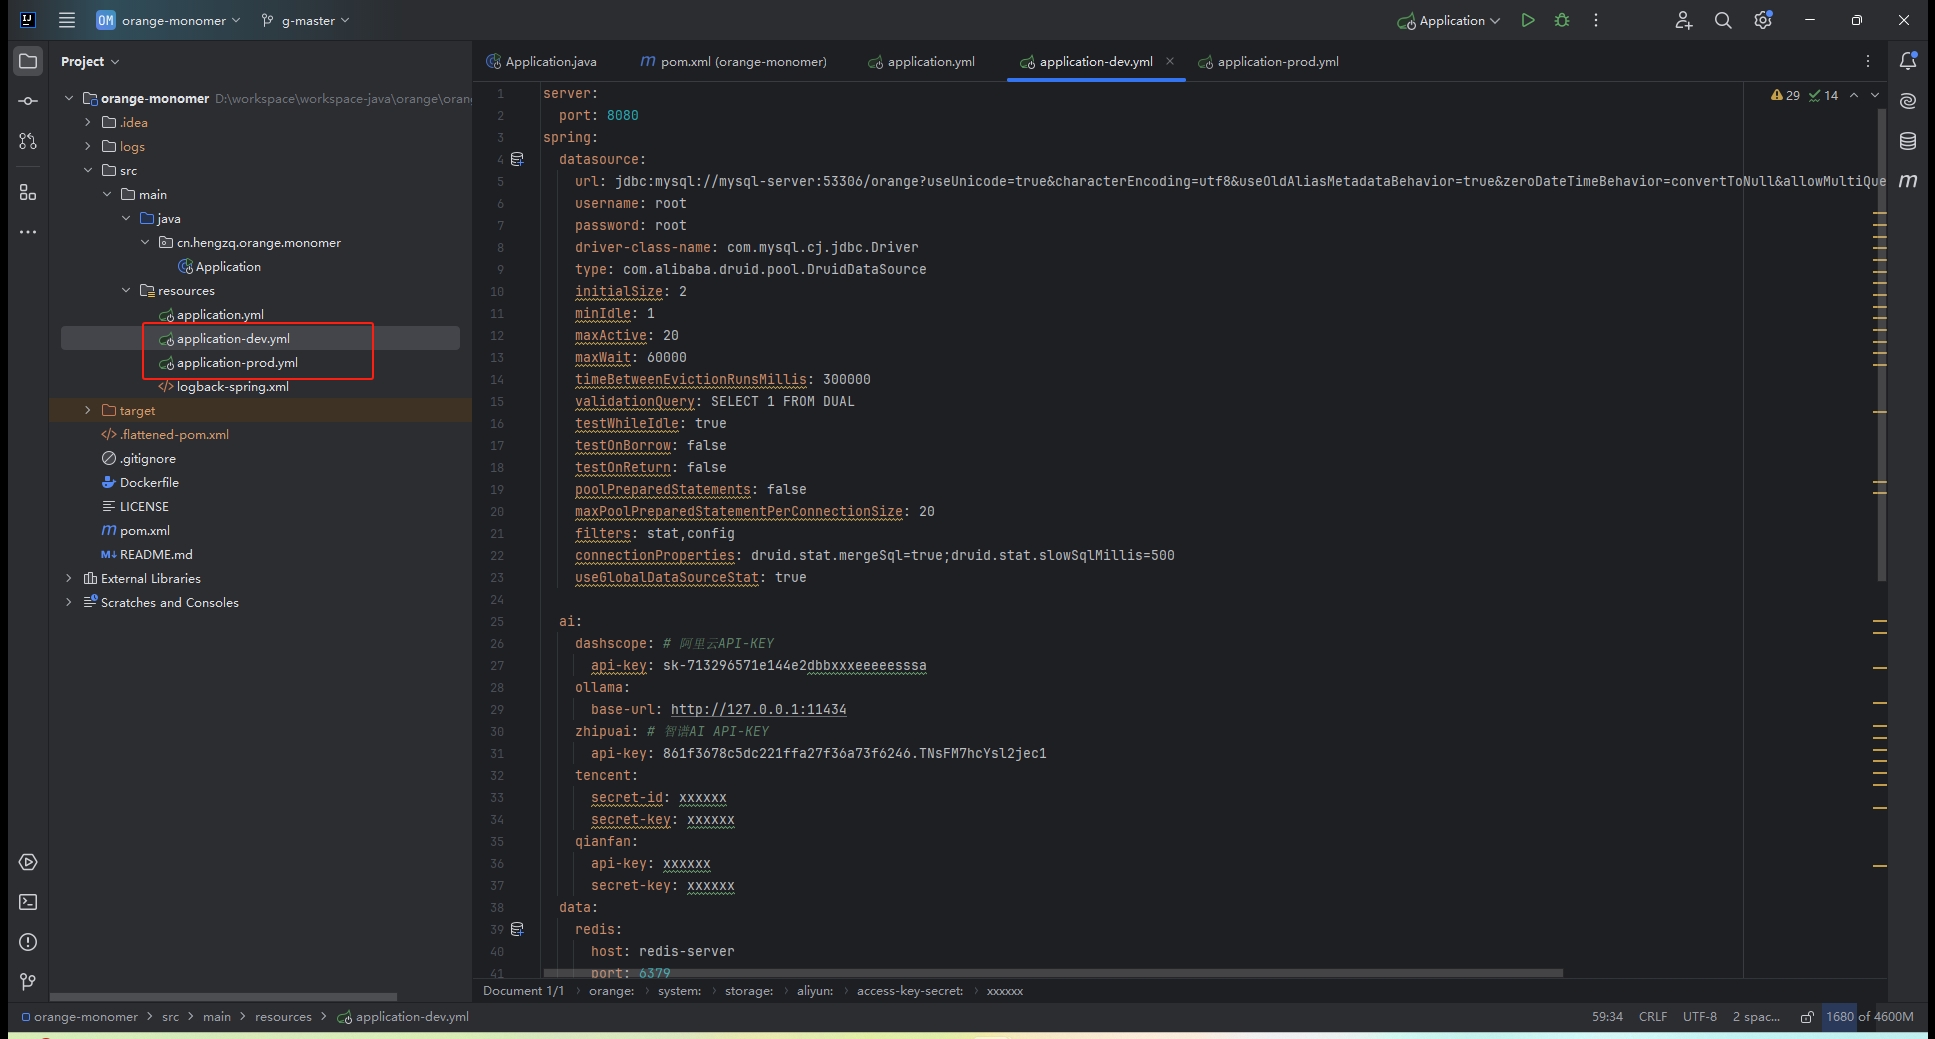This screenshot has width=1935, height=1039.
Task: Select application-prod.yml in project tree
Action: click(237, 362)
